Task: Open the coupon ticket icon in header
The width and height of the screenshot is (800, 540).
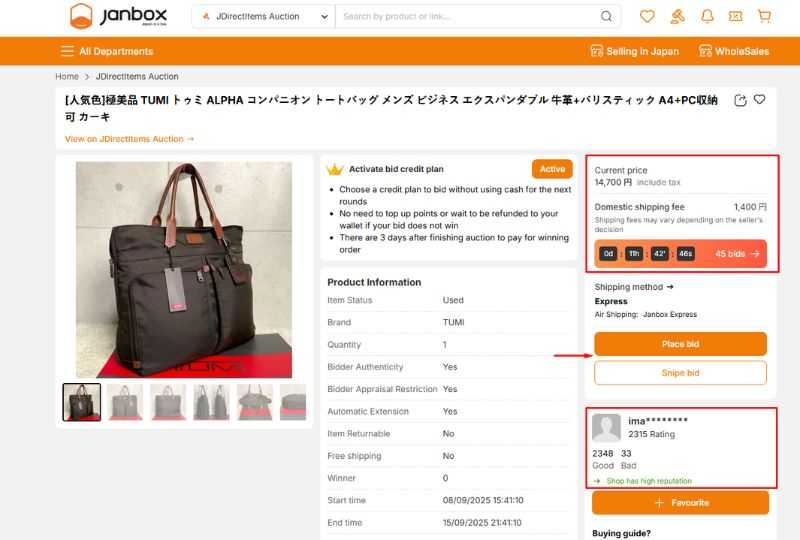Action: pyautogui.click(x=735, y=16)
